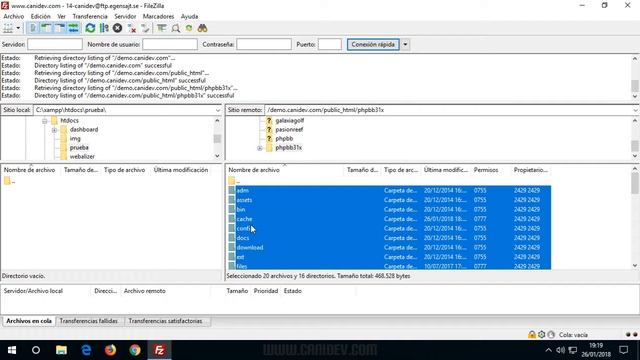This screenshot has height=360, width=640.
Task: Select the galaxiagolf unknown folder icon
Action: [269, 120]
